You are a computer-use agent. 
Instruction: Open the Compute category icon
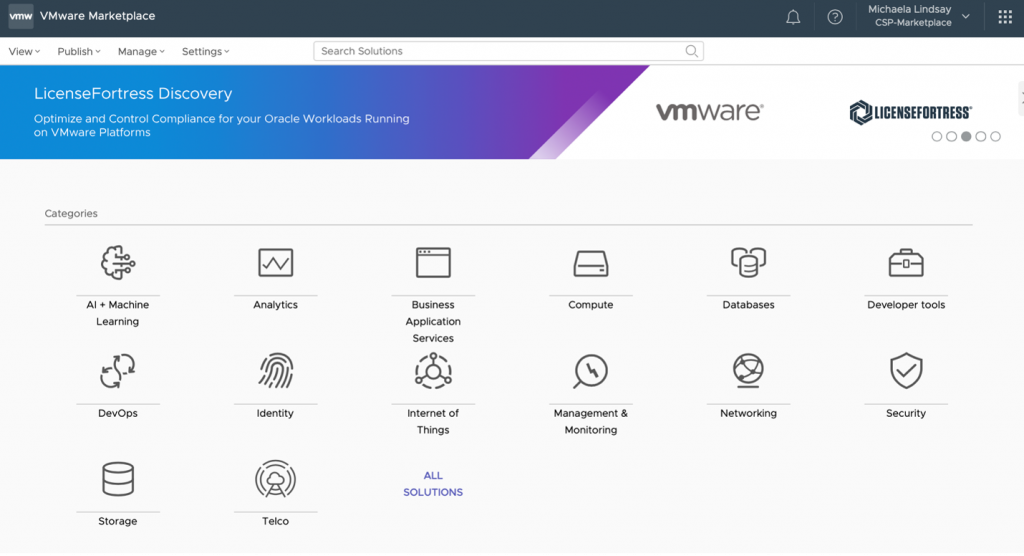pyautogui.click(x=591, y=264)
